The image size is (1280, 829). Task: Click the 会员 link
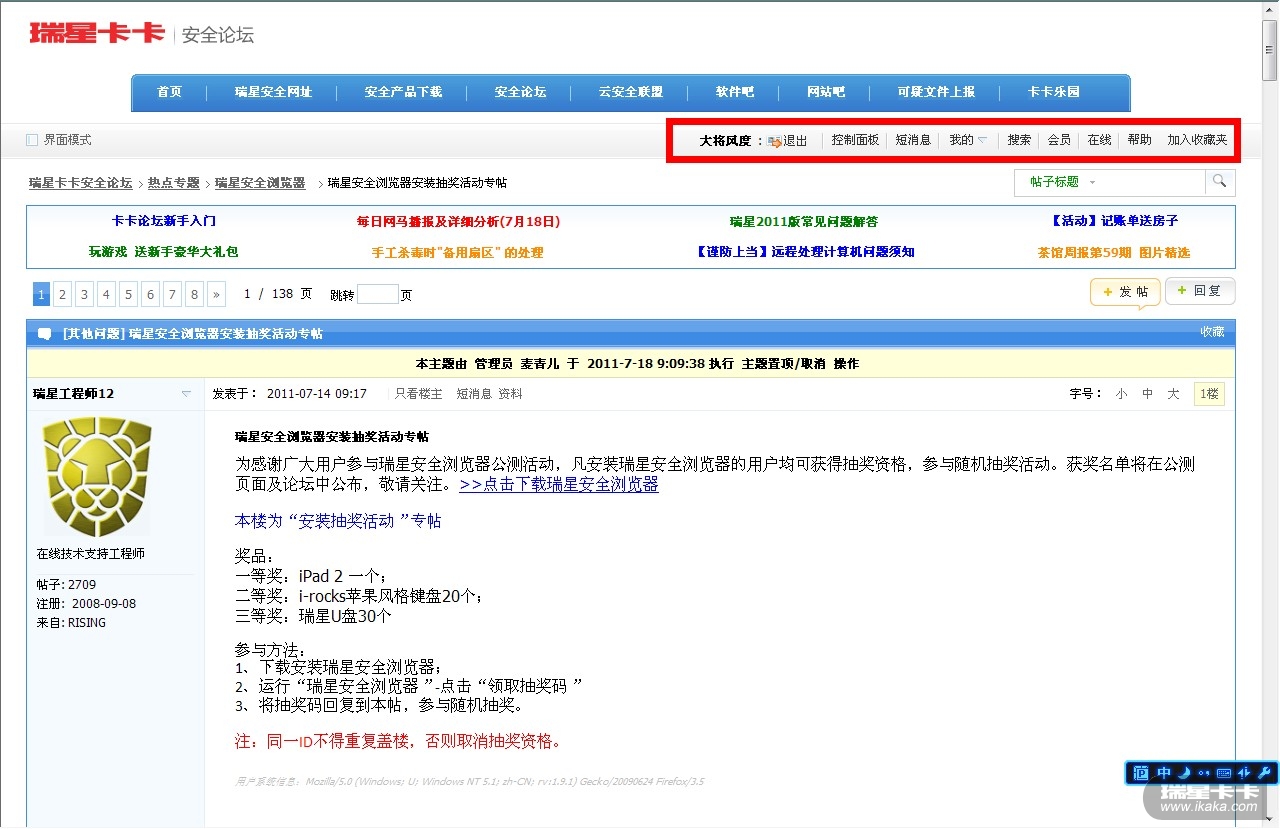(1059, 141)
